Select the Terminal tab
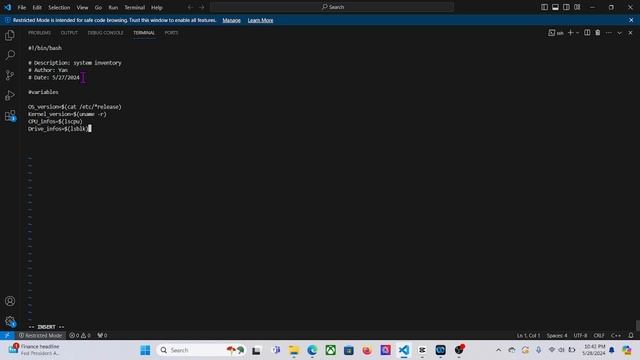Screen dimensions: 640x360 [x=144, y=33]
